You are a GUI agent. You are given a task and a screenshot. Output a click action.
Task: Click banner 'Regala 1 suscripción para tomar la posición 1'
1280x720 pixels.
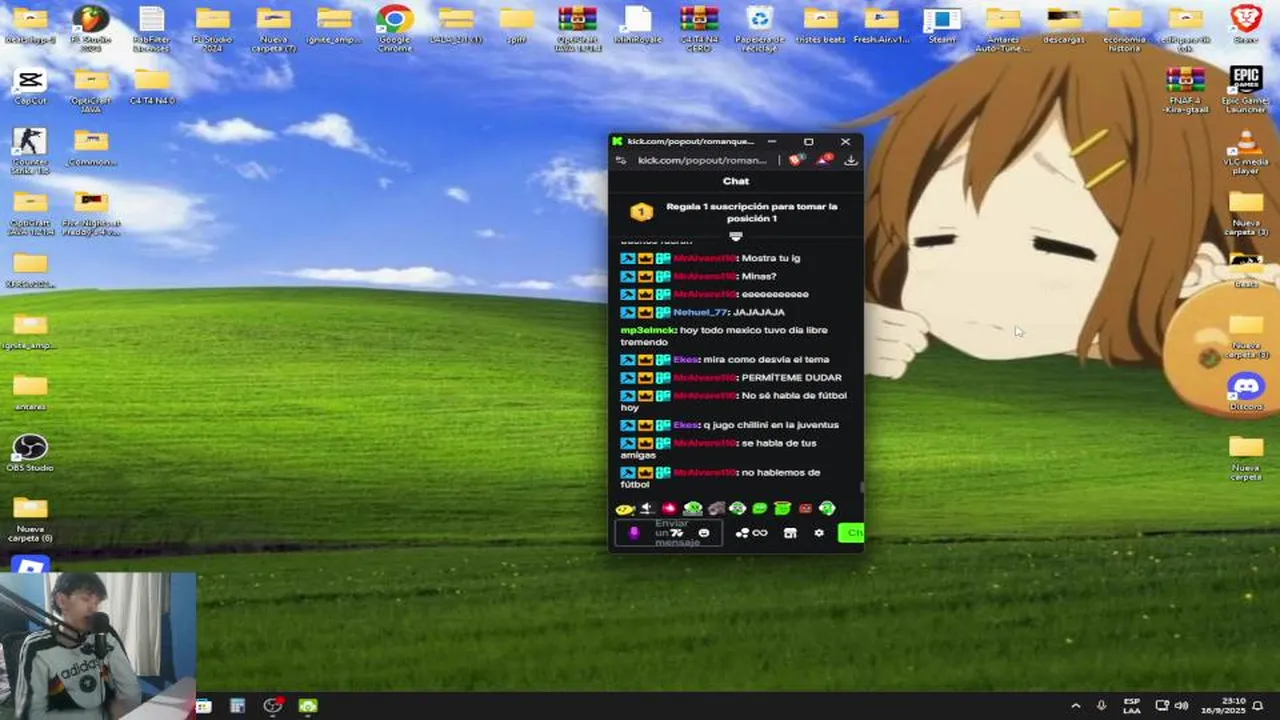[x=752, y=212]
